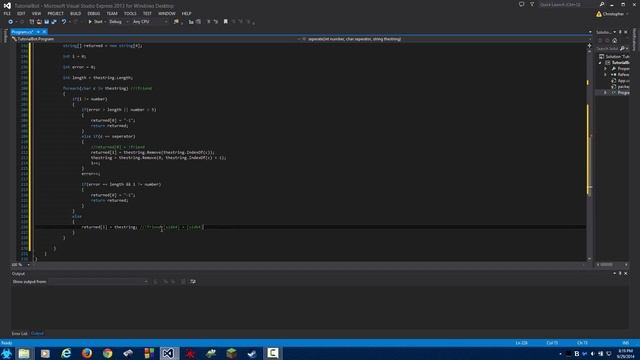The height and width of the screenshot is (360, 640).
Task: Expand the Program.cs node in Solution Explorer
Action: pyautogui.click(x=606, y=93)
